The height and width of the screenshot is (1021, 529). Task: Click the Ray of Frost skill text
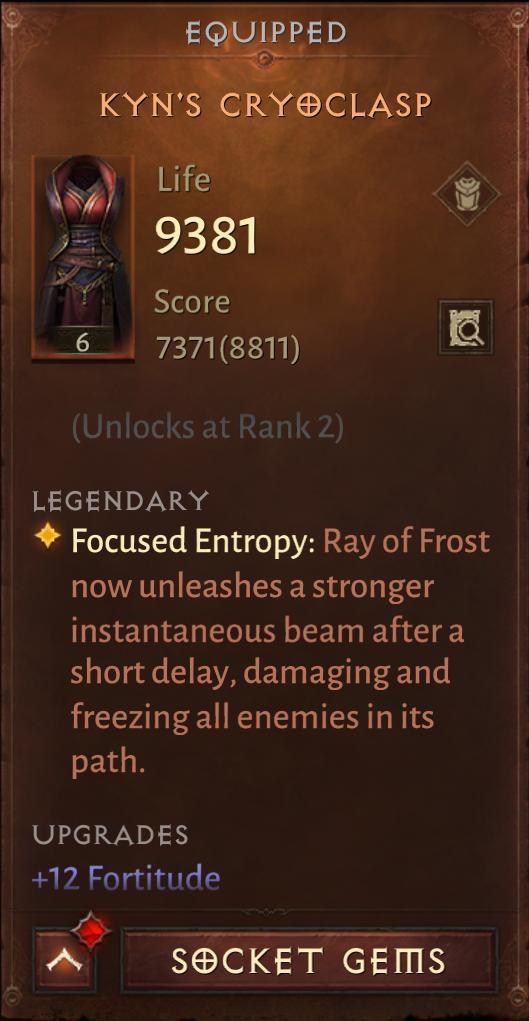406,541
